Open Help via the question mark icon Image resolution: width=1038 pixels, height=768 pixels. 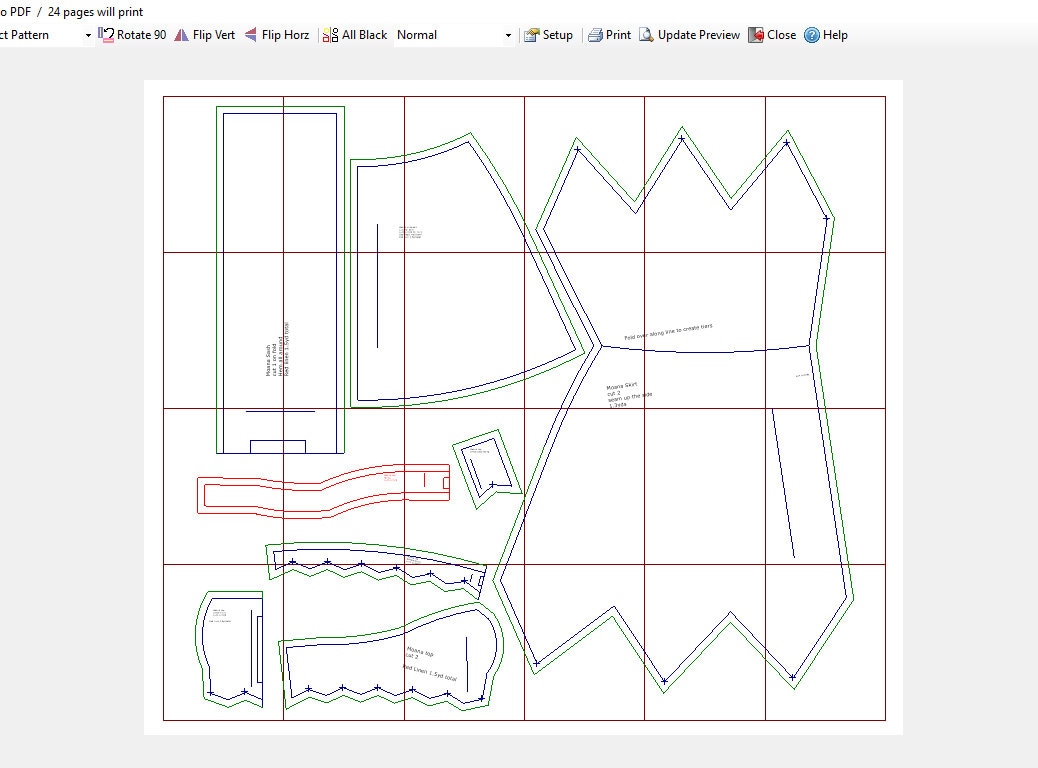tap(812, 35)
